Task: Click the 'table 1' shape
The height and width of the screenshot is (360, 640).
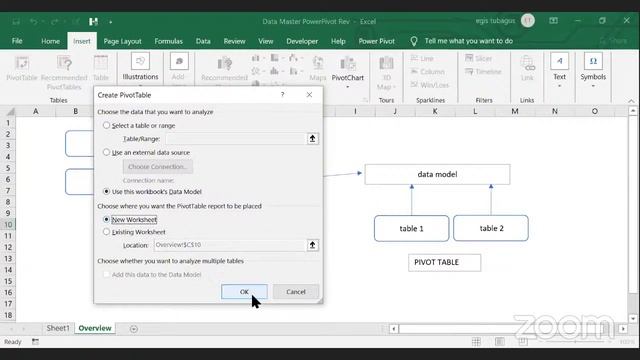Action: 411,228
